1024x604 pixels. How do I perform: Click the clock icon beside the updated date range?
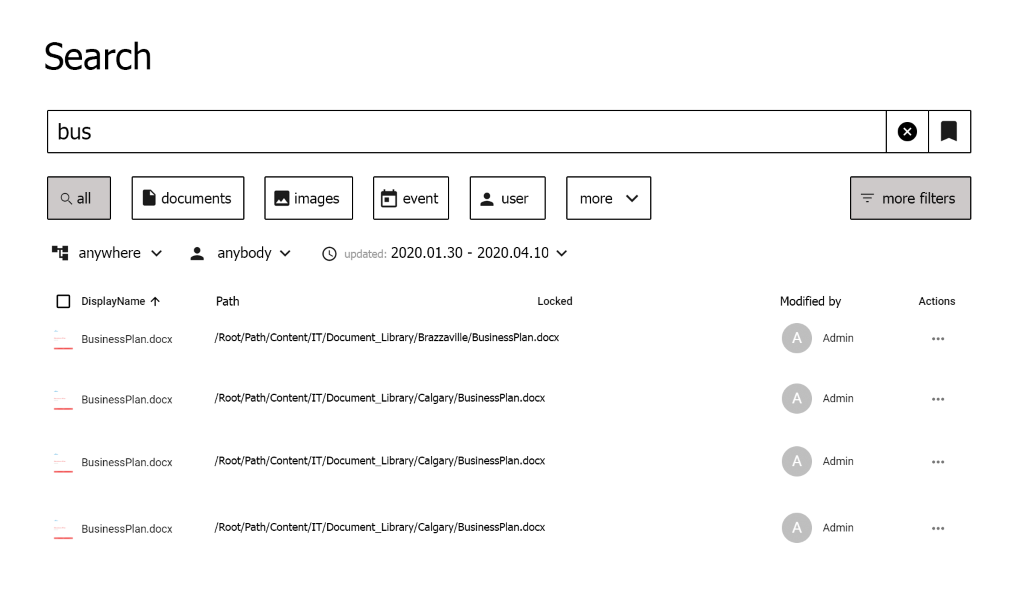point(330,253)
